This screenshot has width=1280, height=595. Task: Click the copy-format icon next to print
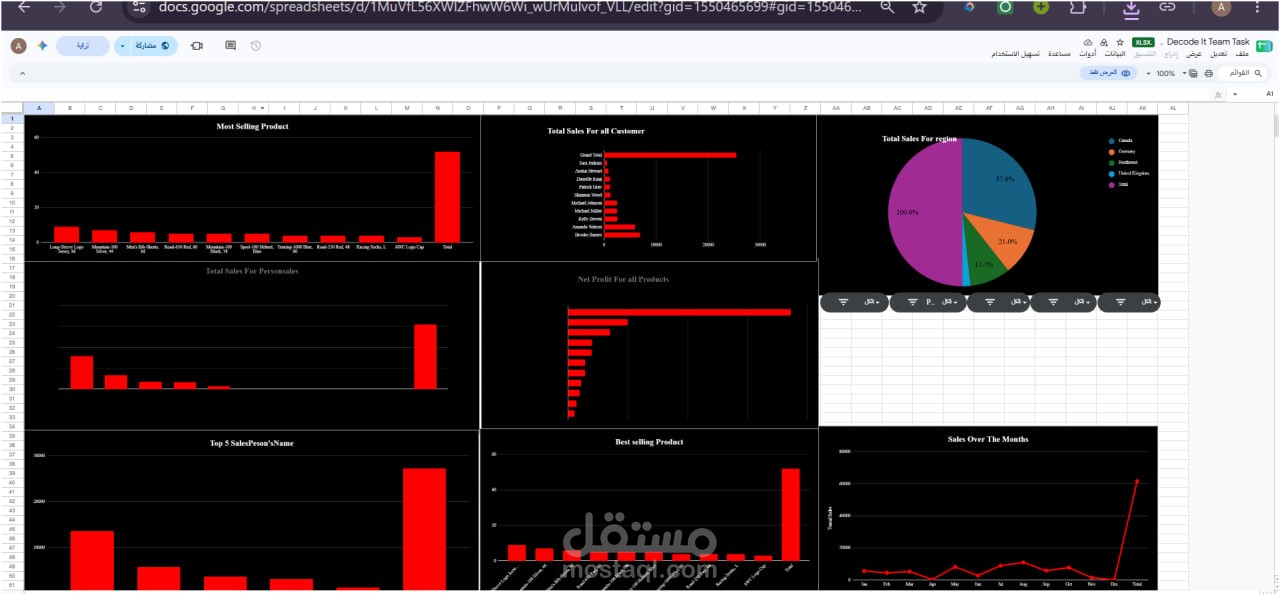tap(1193, 73)
